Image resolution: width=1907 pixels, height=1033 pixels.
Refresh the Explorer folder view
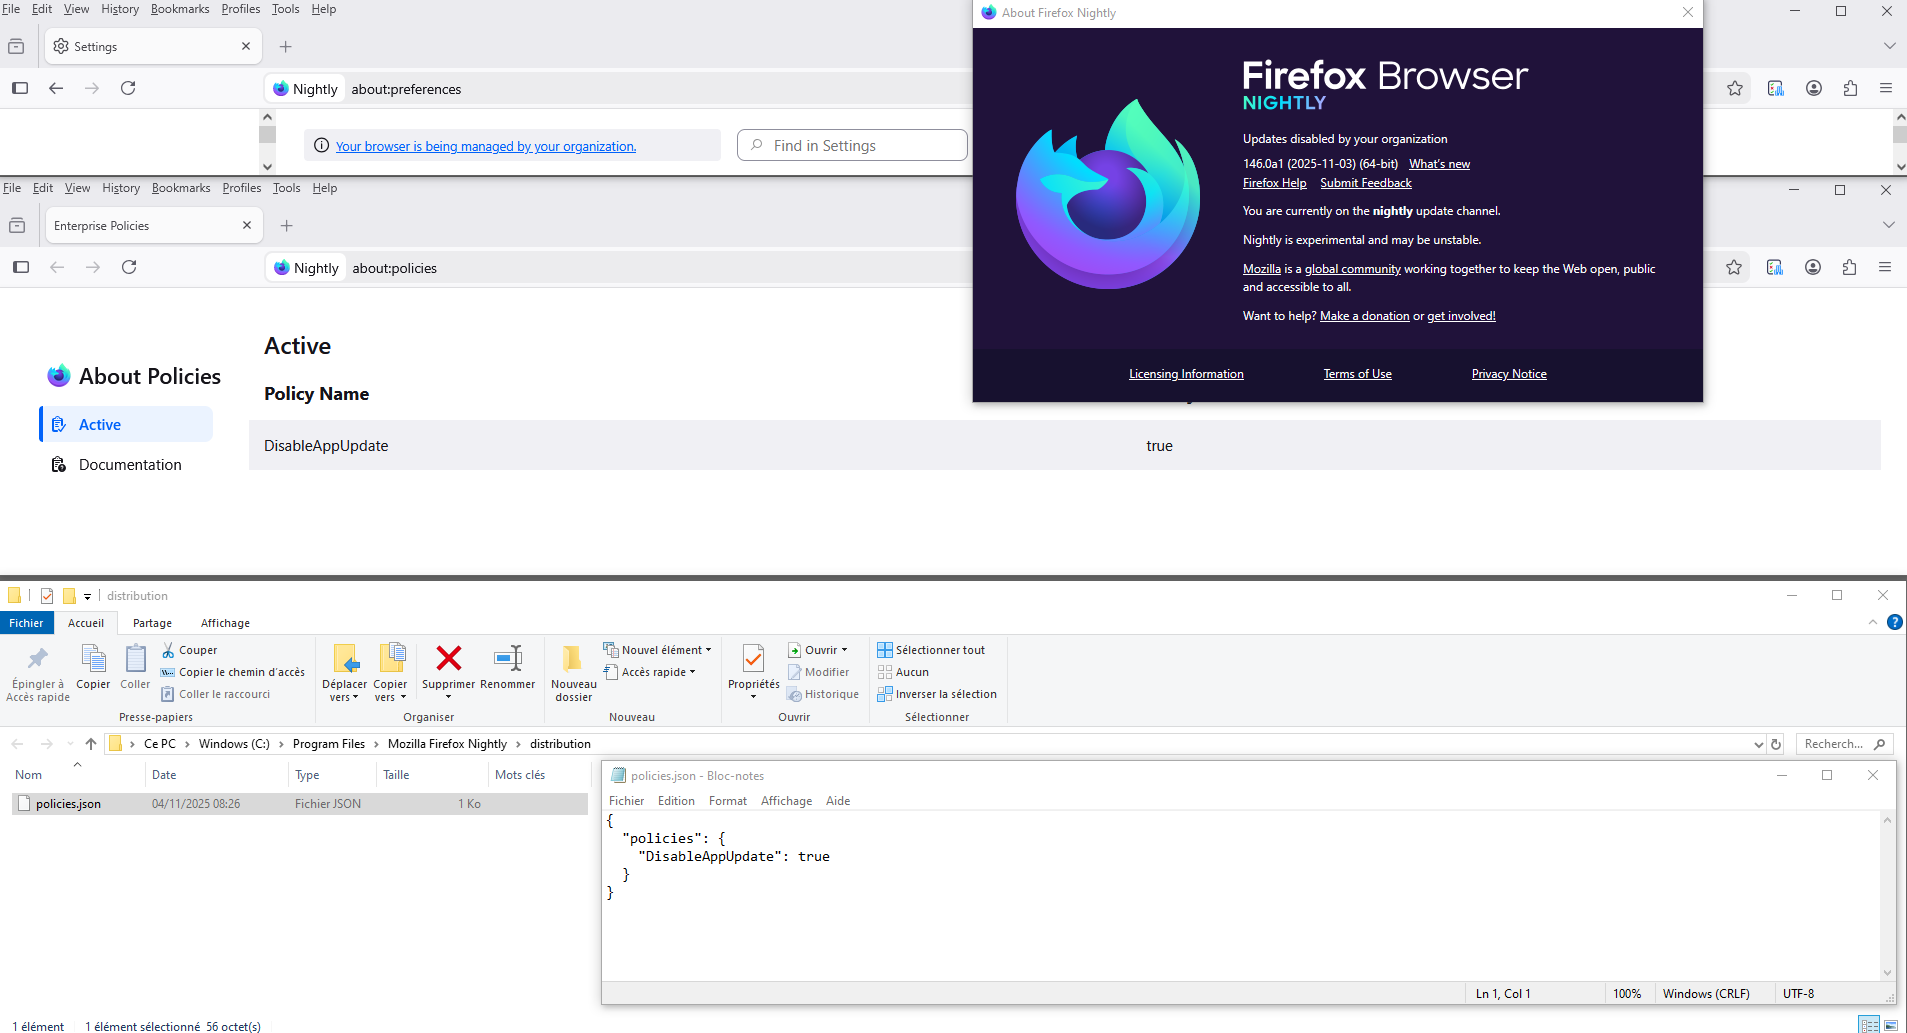point(1776,744)
